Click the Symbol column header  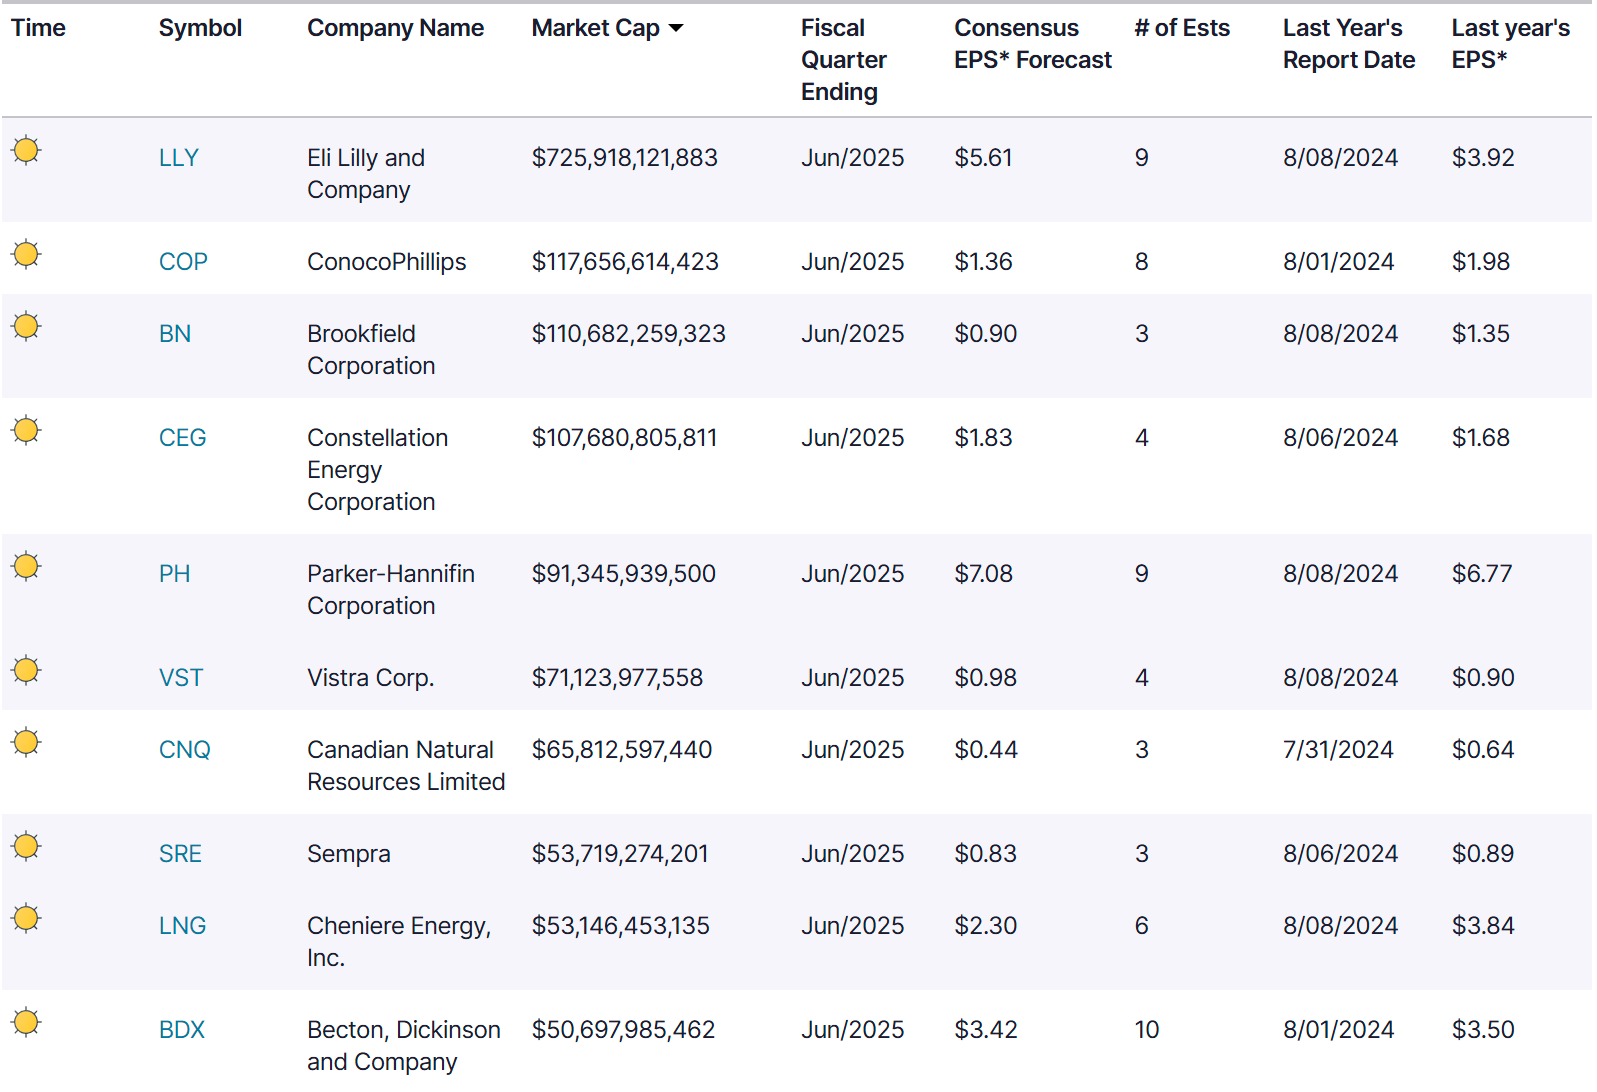[200, 29]
